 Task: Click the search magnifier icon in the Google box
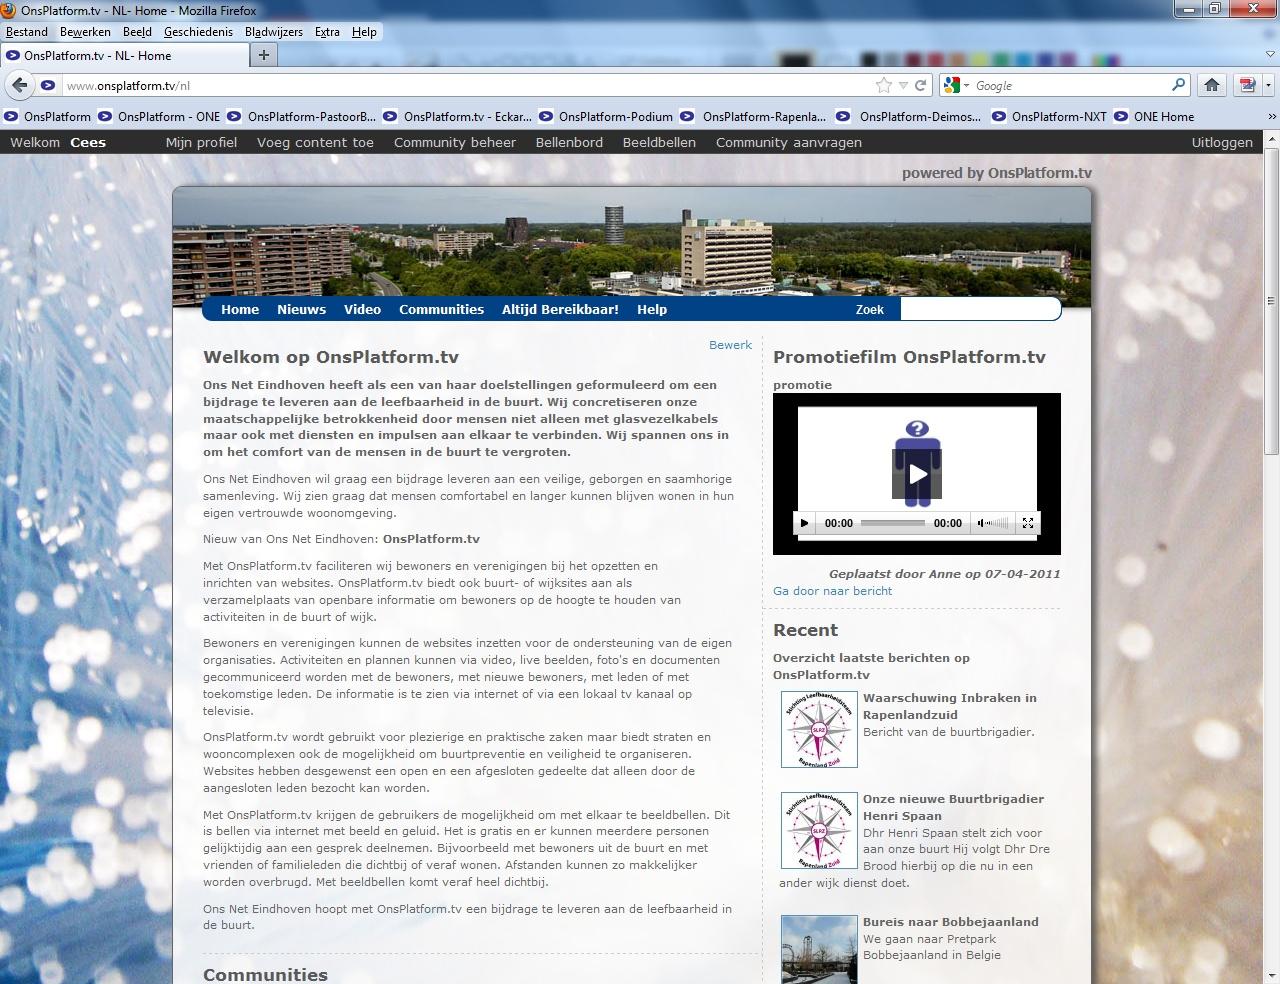(x=1179, y=85)
